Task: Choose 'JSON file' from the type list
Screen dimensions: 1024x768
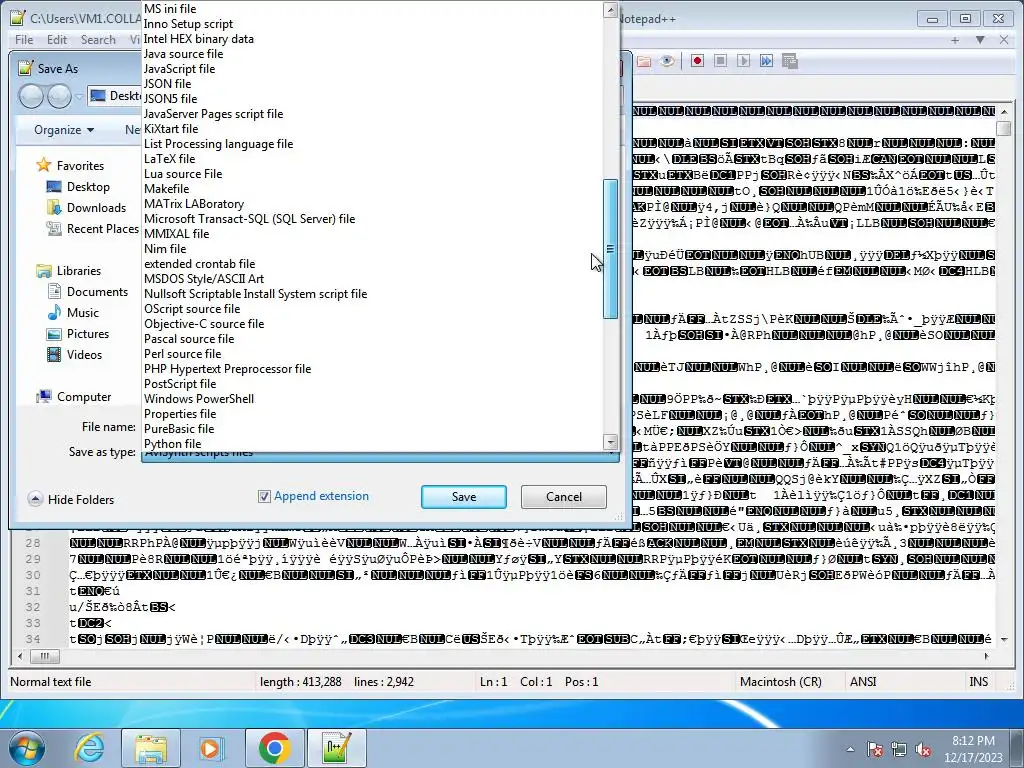Action: (x=168, y=84)
